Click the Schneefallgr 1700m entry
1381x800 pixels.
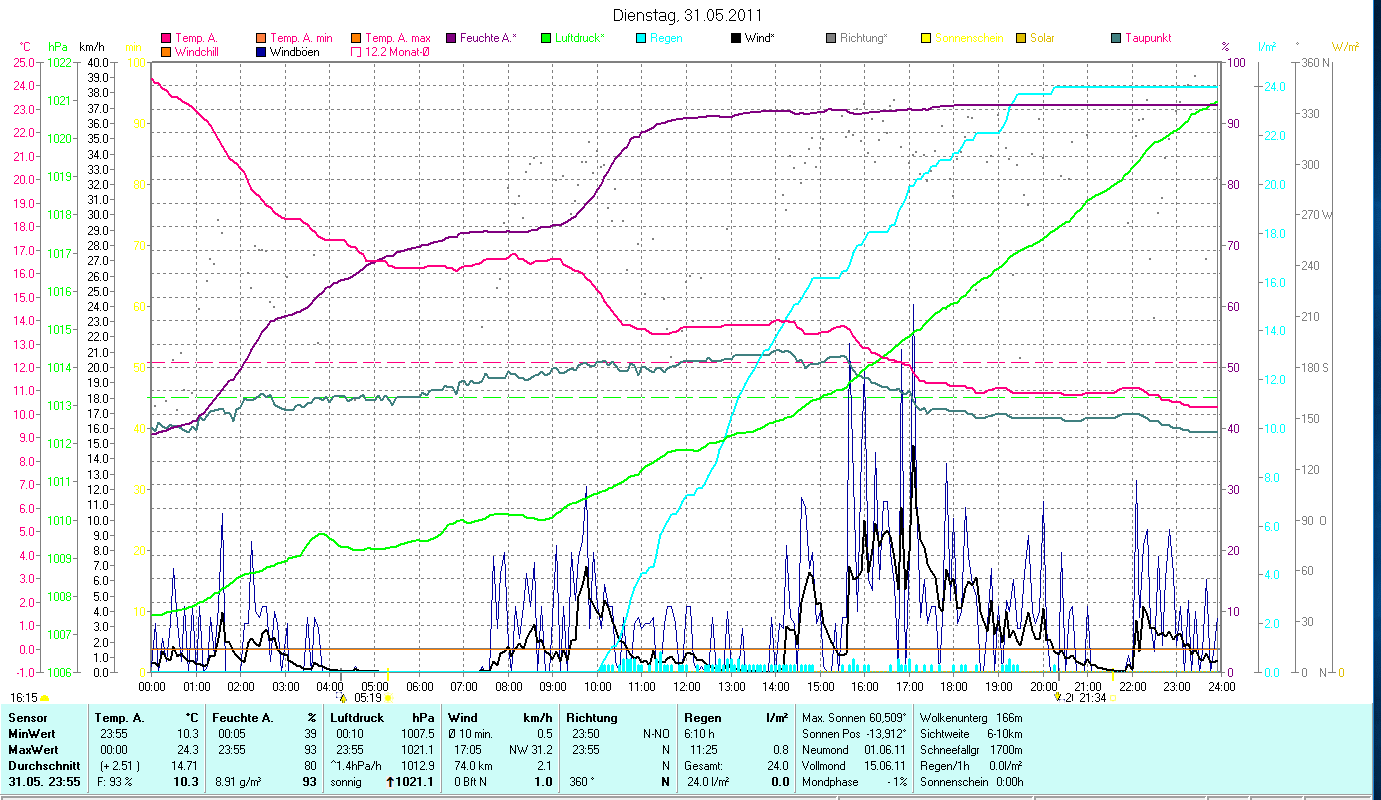pyautogui.click(x=971, y=749)
